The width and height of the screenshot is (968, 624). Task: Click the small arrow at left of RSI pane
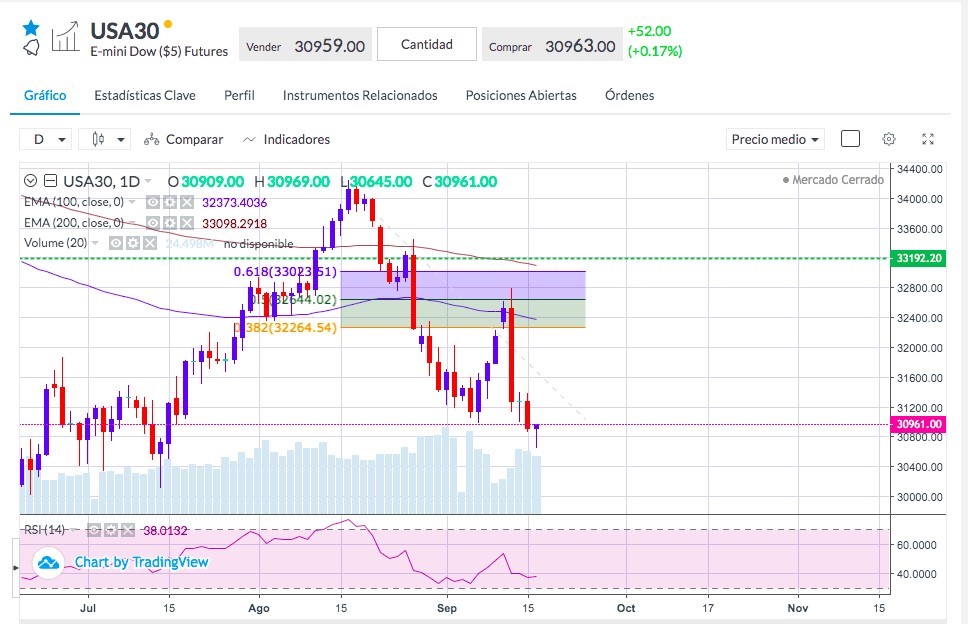(16, 567)
